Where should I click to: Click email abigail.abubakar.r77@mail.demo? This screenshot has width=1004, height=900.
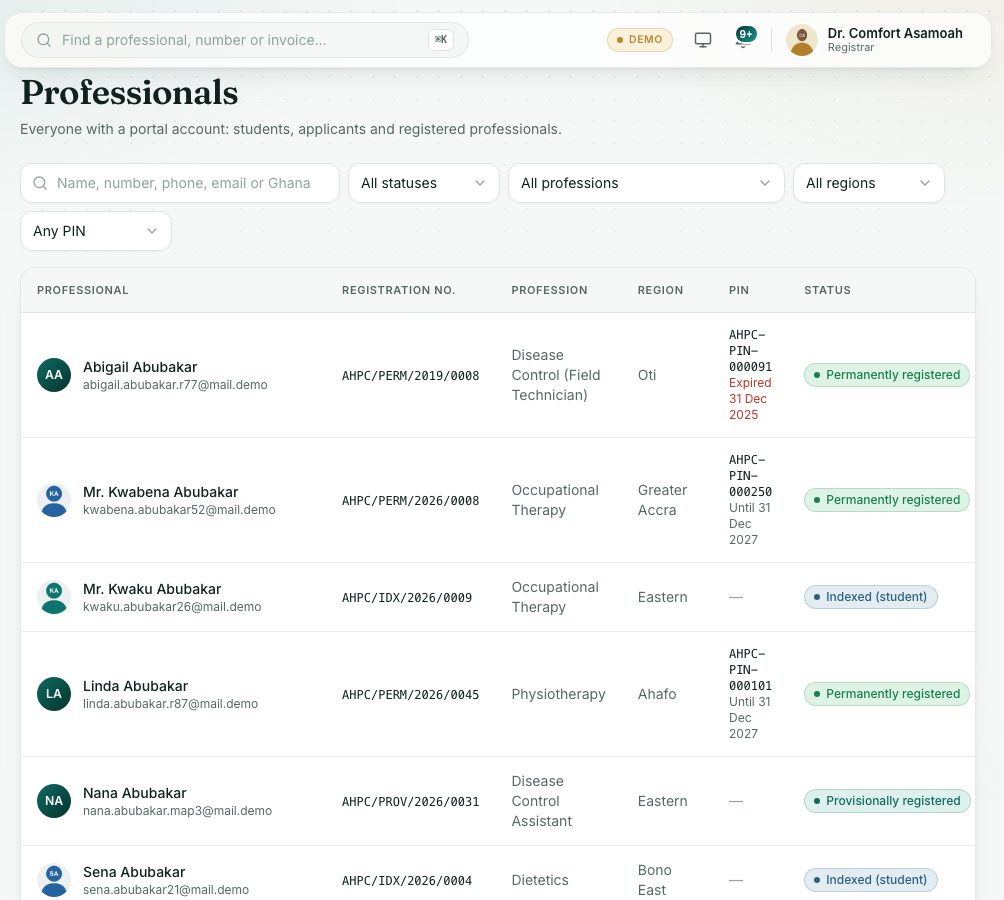click(175, 385)
